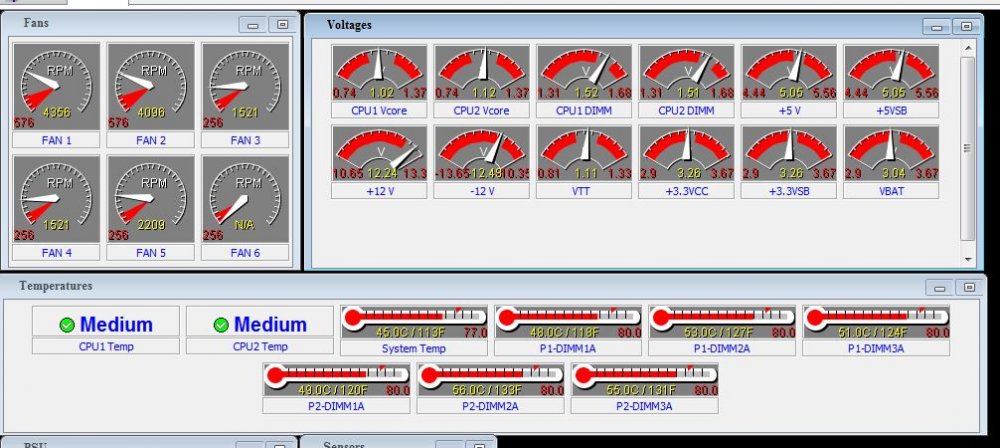Restore the Fans panel window

pyautogui.click(x=282, y=24)
